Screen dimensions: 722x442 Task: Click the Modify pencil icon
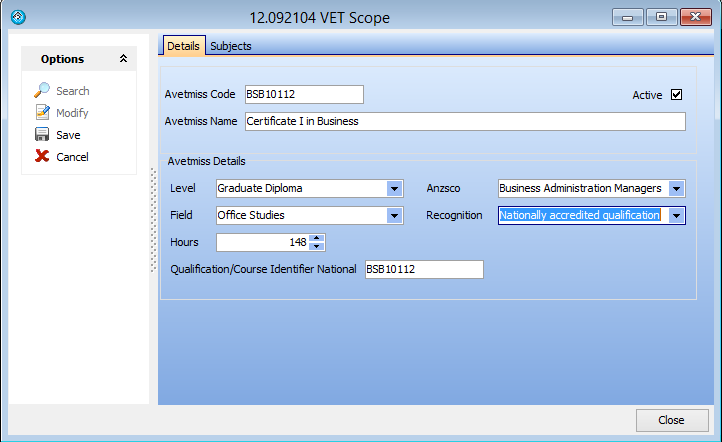[42, 113]
